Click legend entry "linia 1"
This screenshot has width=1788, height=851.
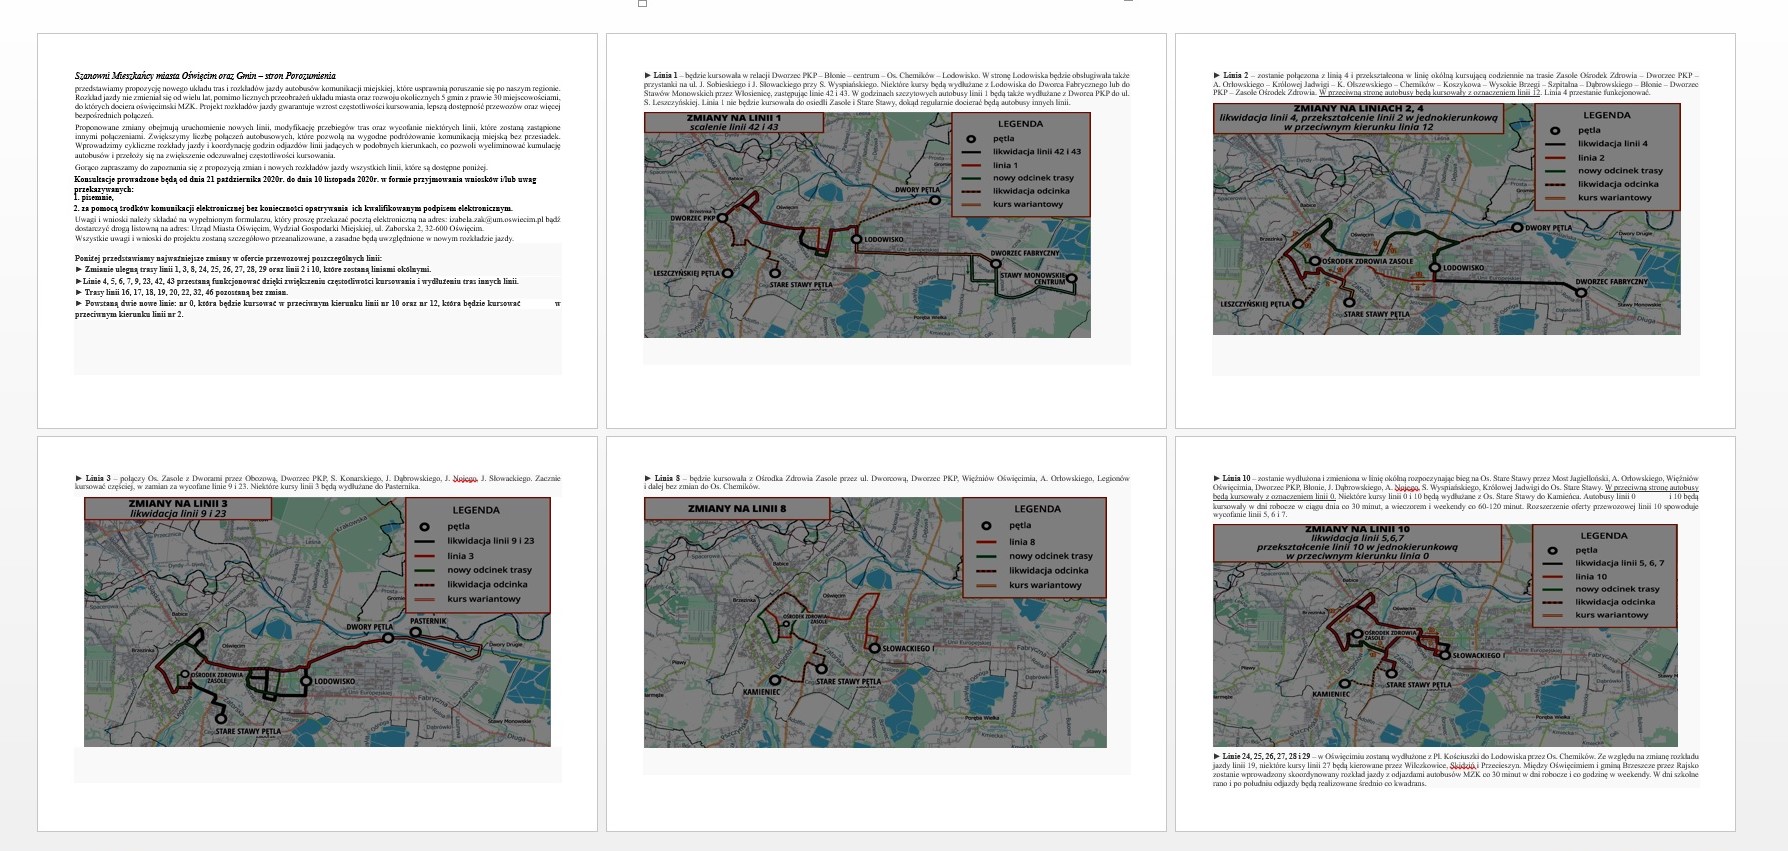pos(1005,165)
